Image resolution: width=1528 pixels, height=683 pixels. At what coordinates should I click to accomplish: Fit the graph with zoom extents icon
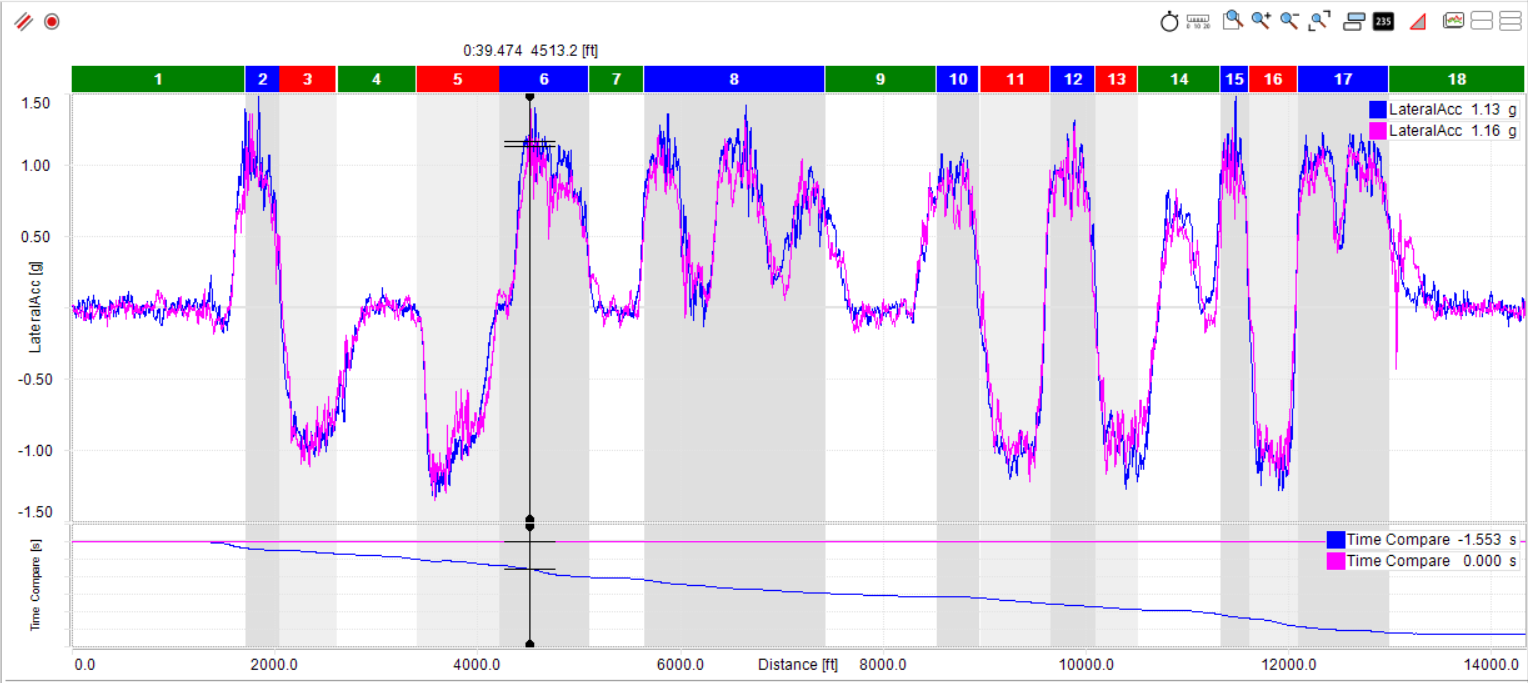[1320, 20]
